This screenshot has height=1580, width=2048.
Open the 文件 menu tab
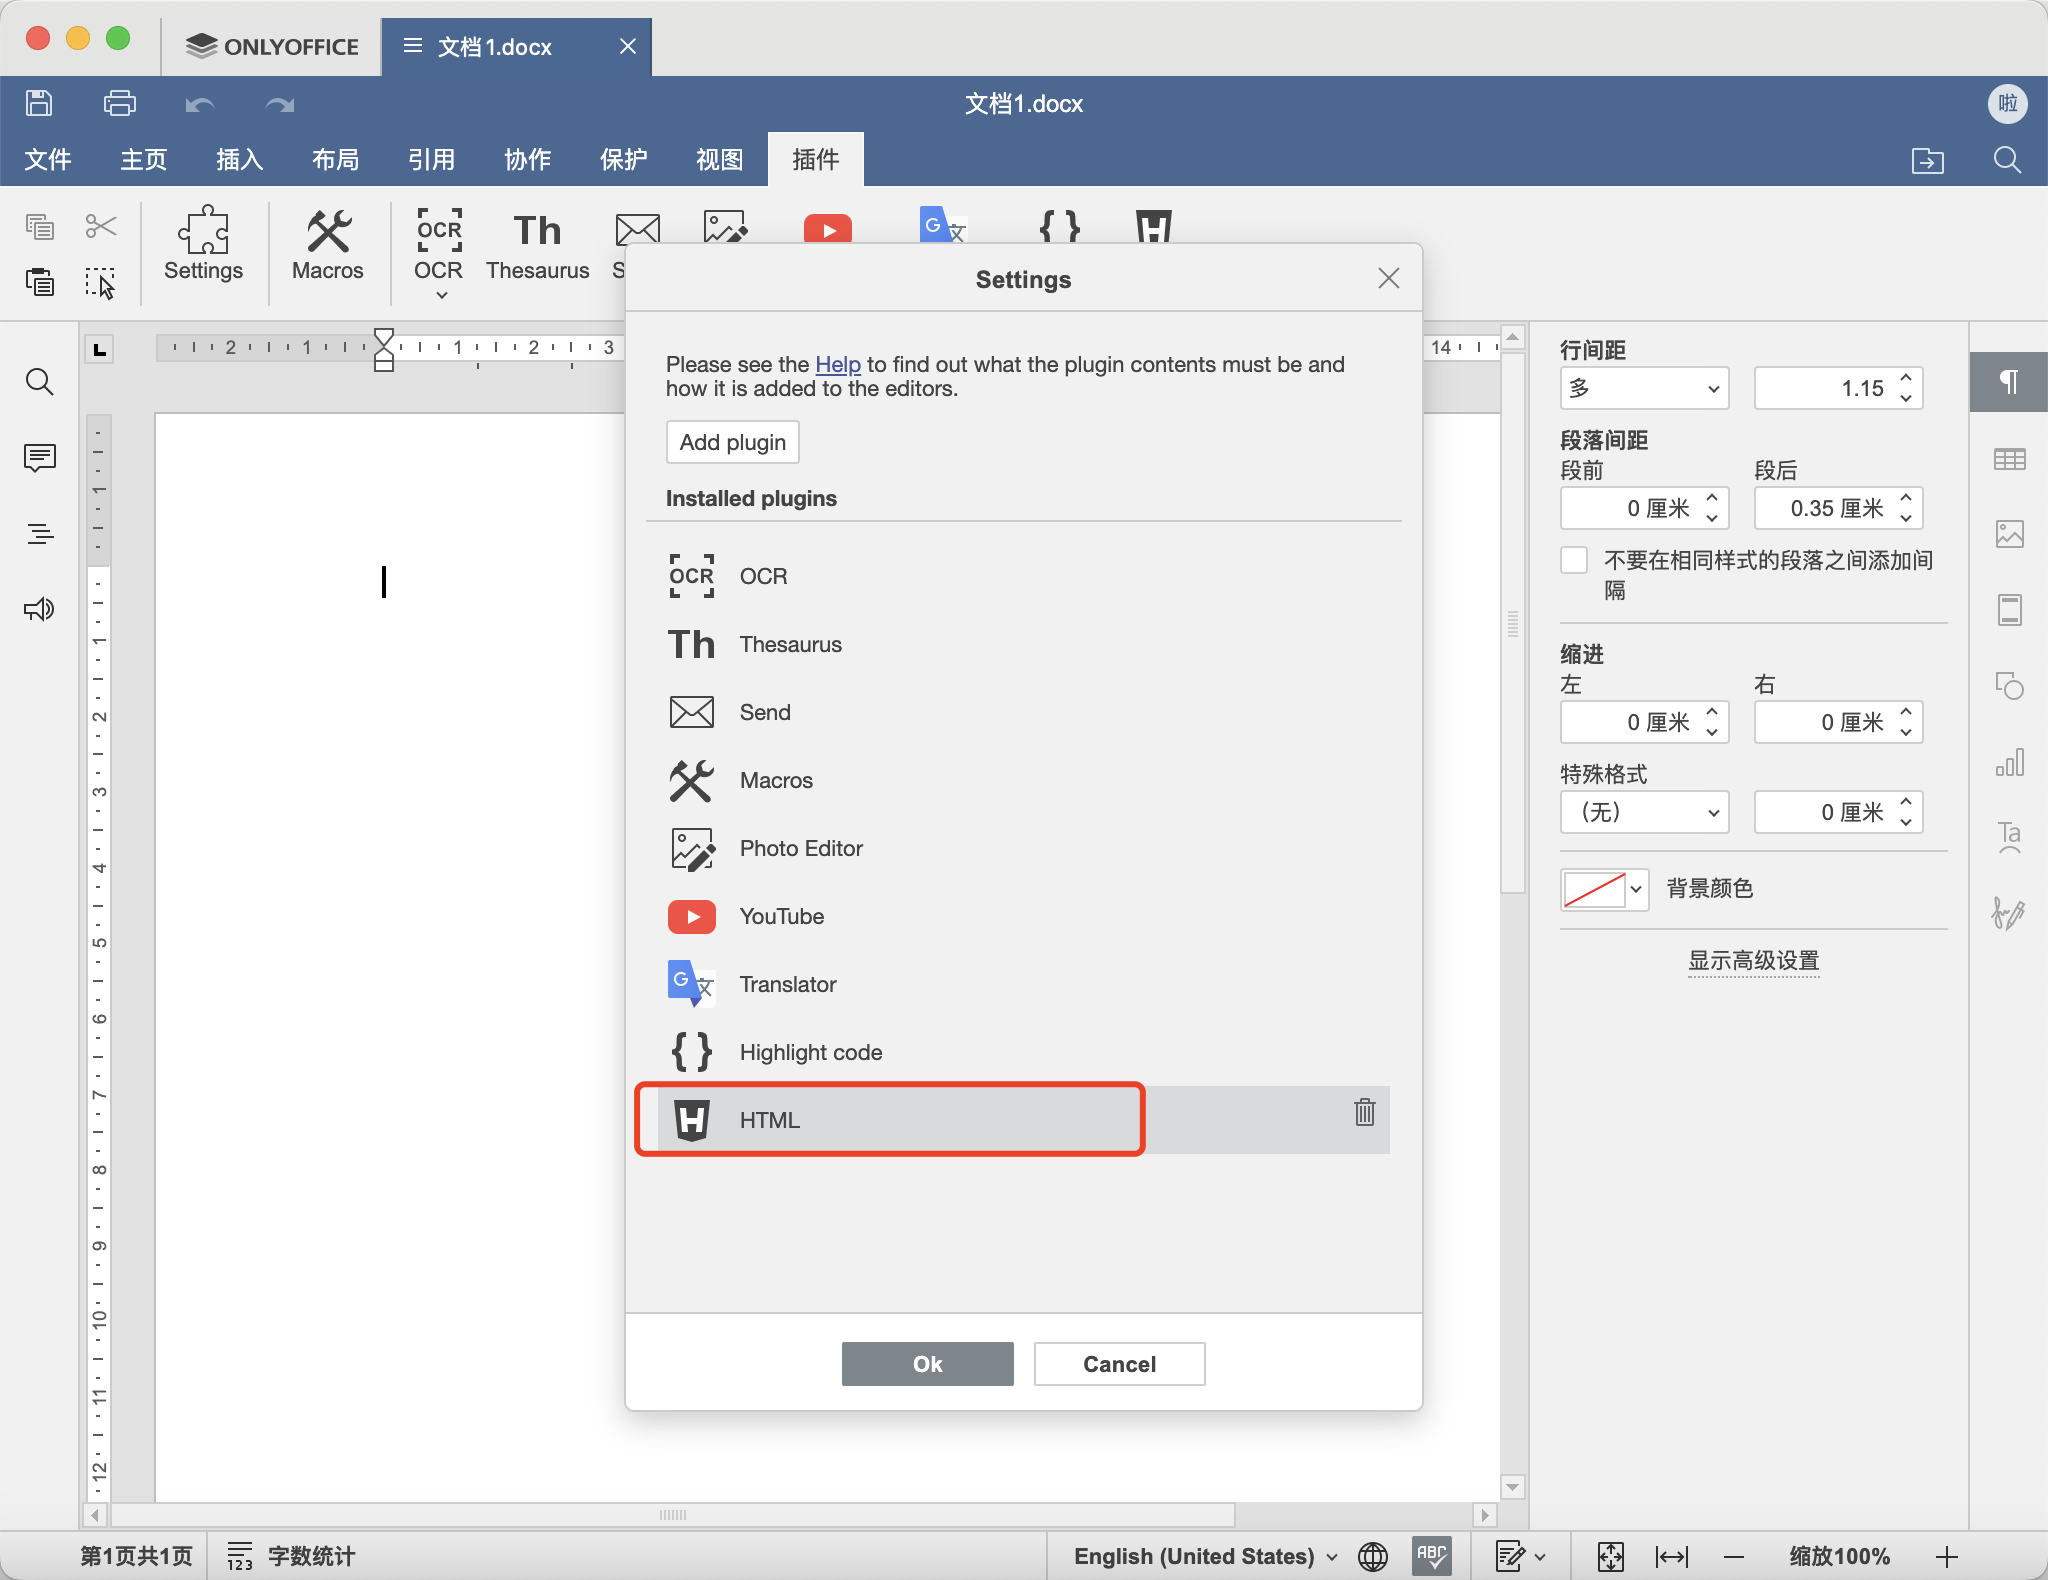48,159
